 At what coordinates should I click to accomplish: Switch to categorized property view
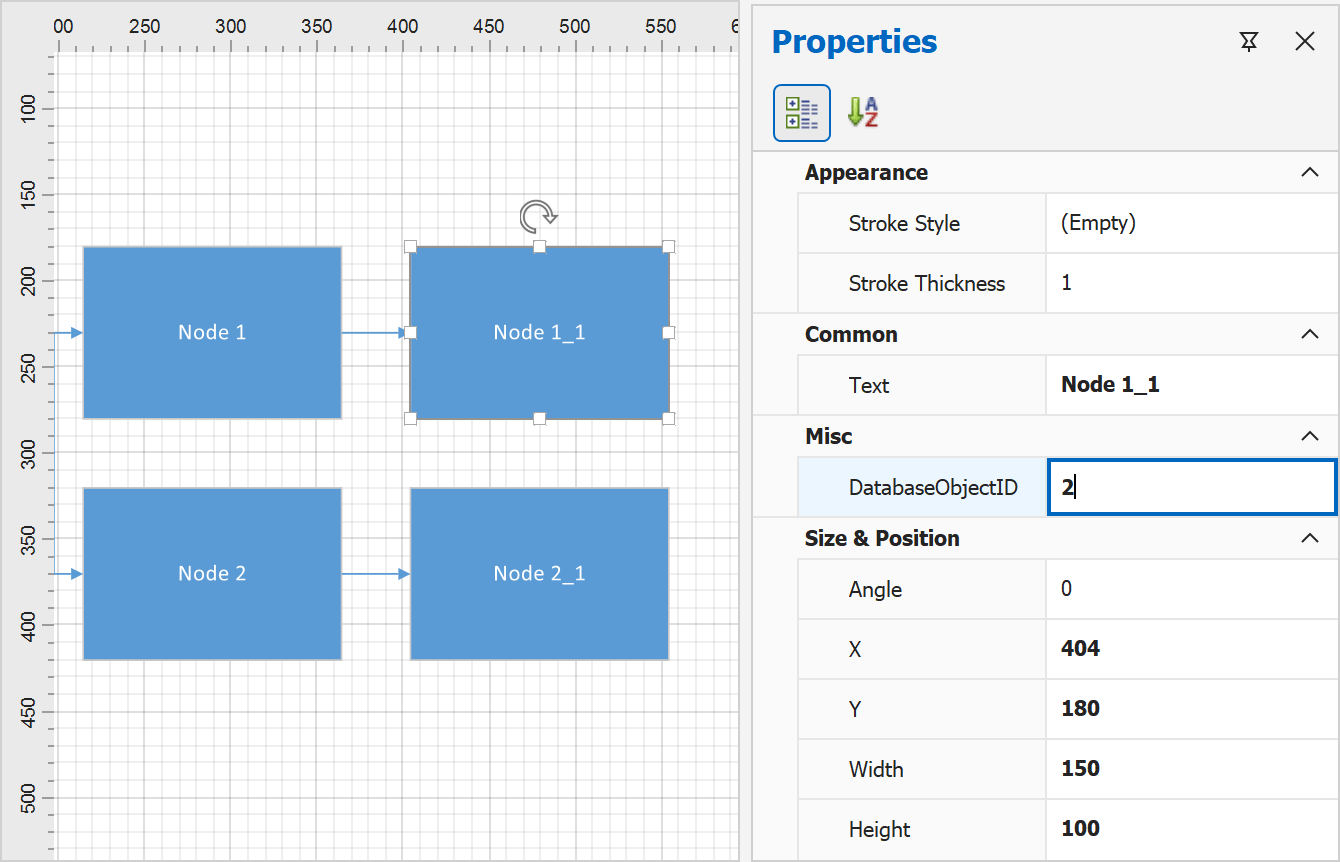click(x=802, y=113)
